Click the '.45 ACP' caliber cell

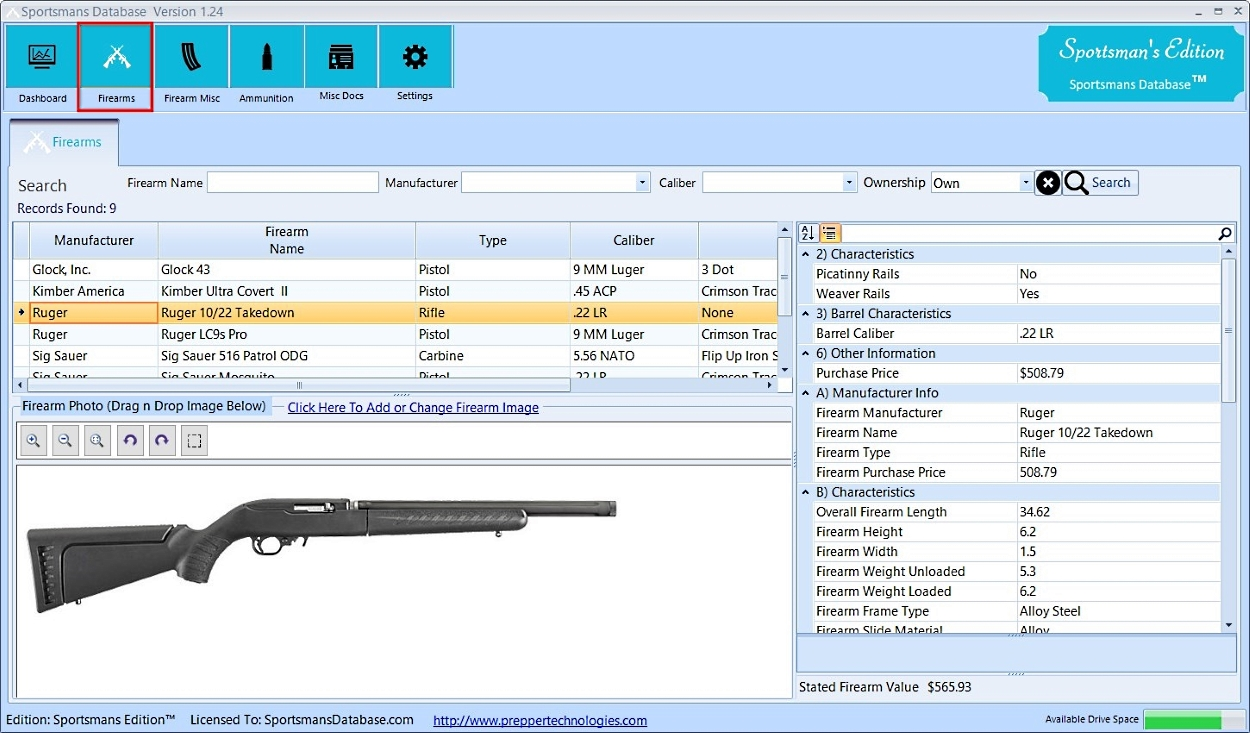click(634, 291)
